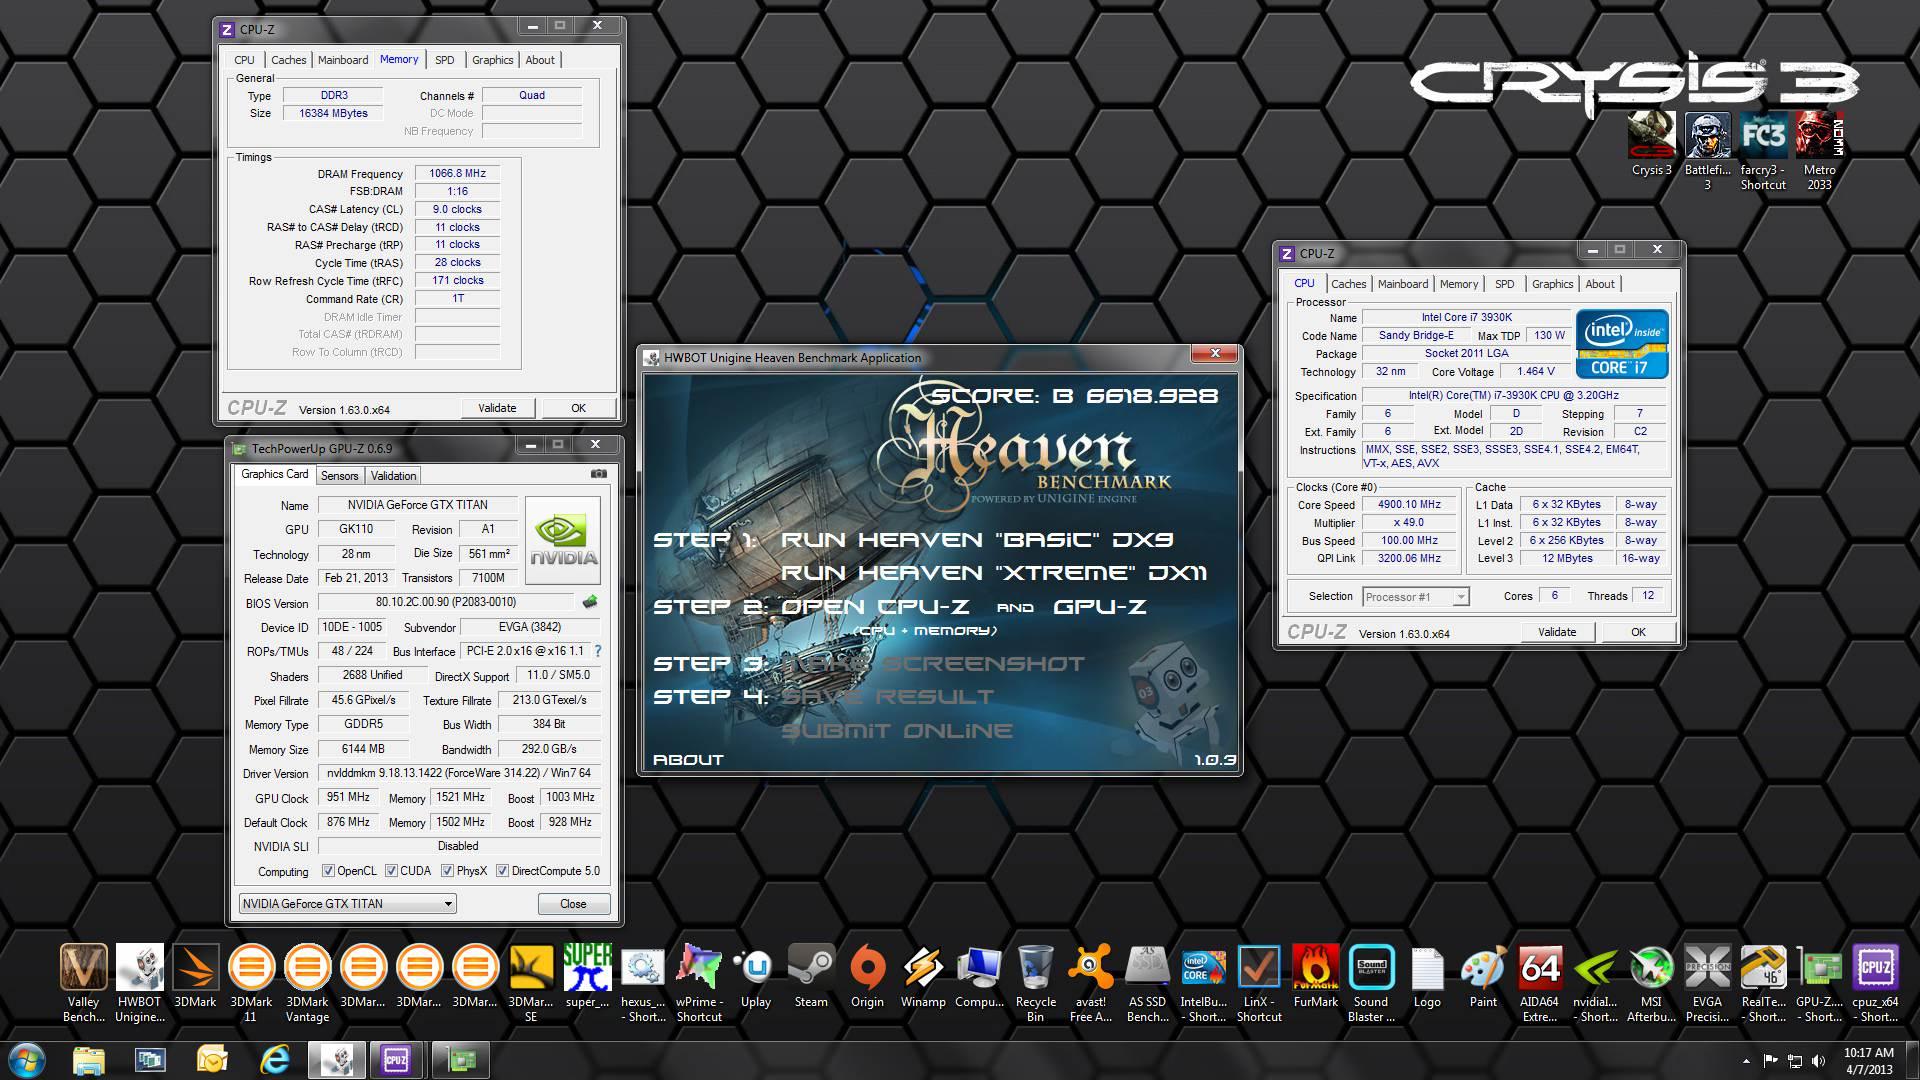Image resolution: width=1920 pixels, height=1080 pixels.
Task: Open the HWBOT Unigine desktop icon
Action: (139, 981)
